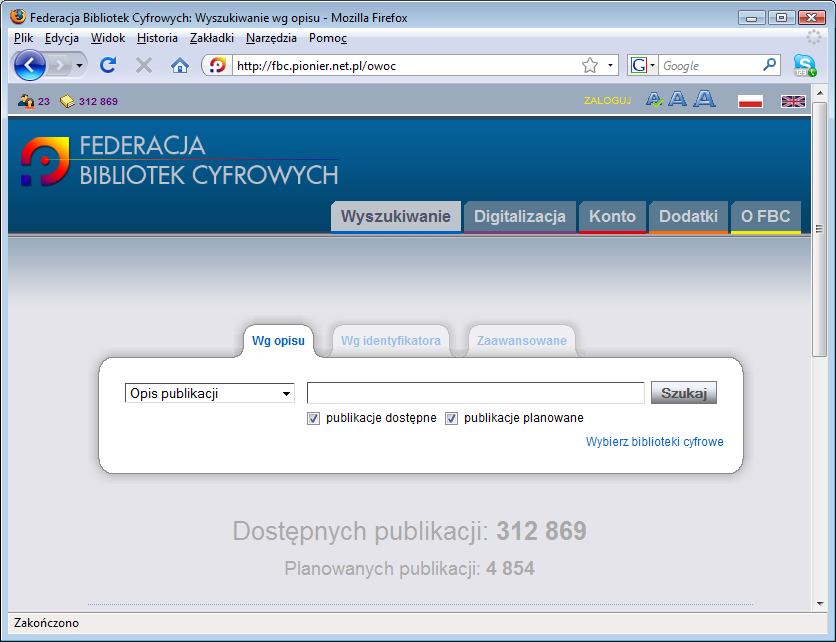Switch language with the Polish flag
The image size is (836, 642).
click(750, 101)
